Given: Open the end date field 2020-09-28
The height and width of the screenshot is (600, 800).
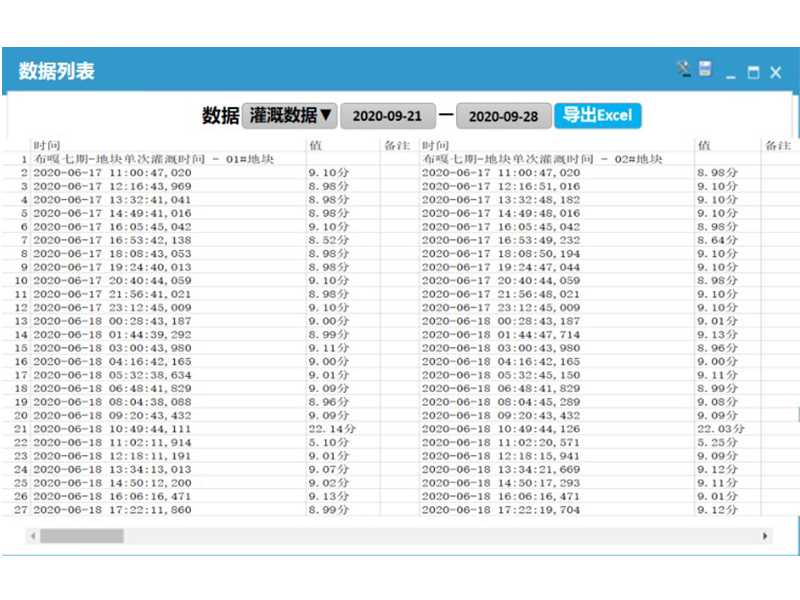Looking at the screenshot, I should pyautogui.click(x=503, y=116).
